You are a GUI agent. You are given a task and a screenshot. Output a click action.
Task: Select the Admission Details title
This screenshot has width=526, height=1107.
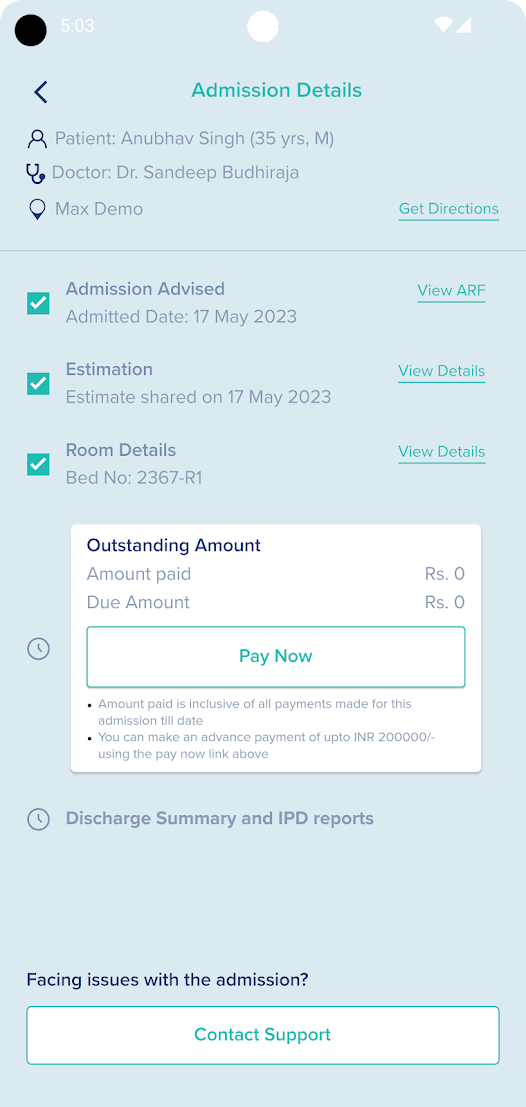pyautogui.click(x=277, y=90)
